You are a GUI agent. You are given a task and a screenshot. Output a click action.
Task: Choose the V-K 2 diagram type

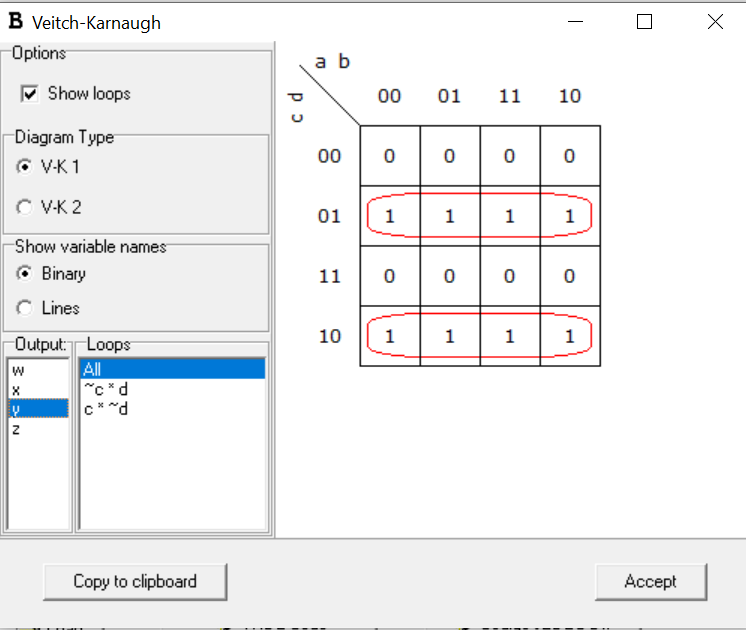pyautogui.click(x=25, y=207)
